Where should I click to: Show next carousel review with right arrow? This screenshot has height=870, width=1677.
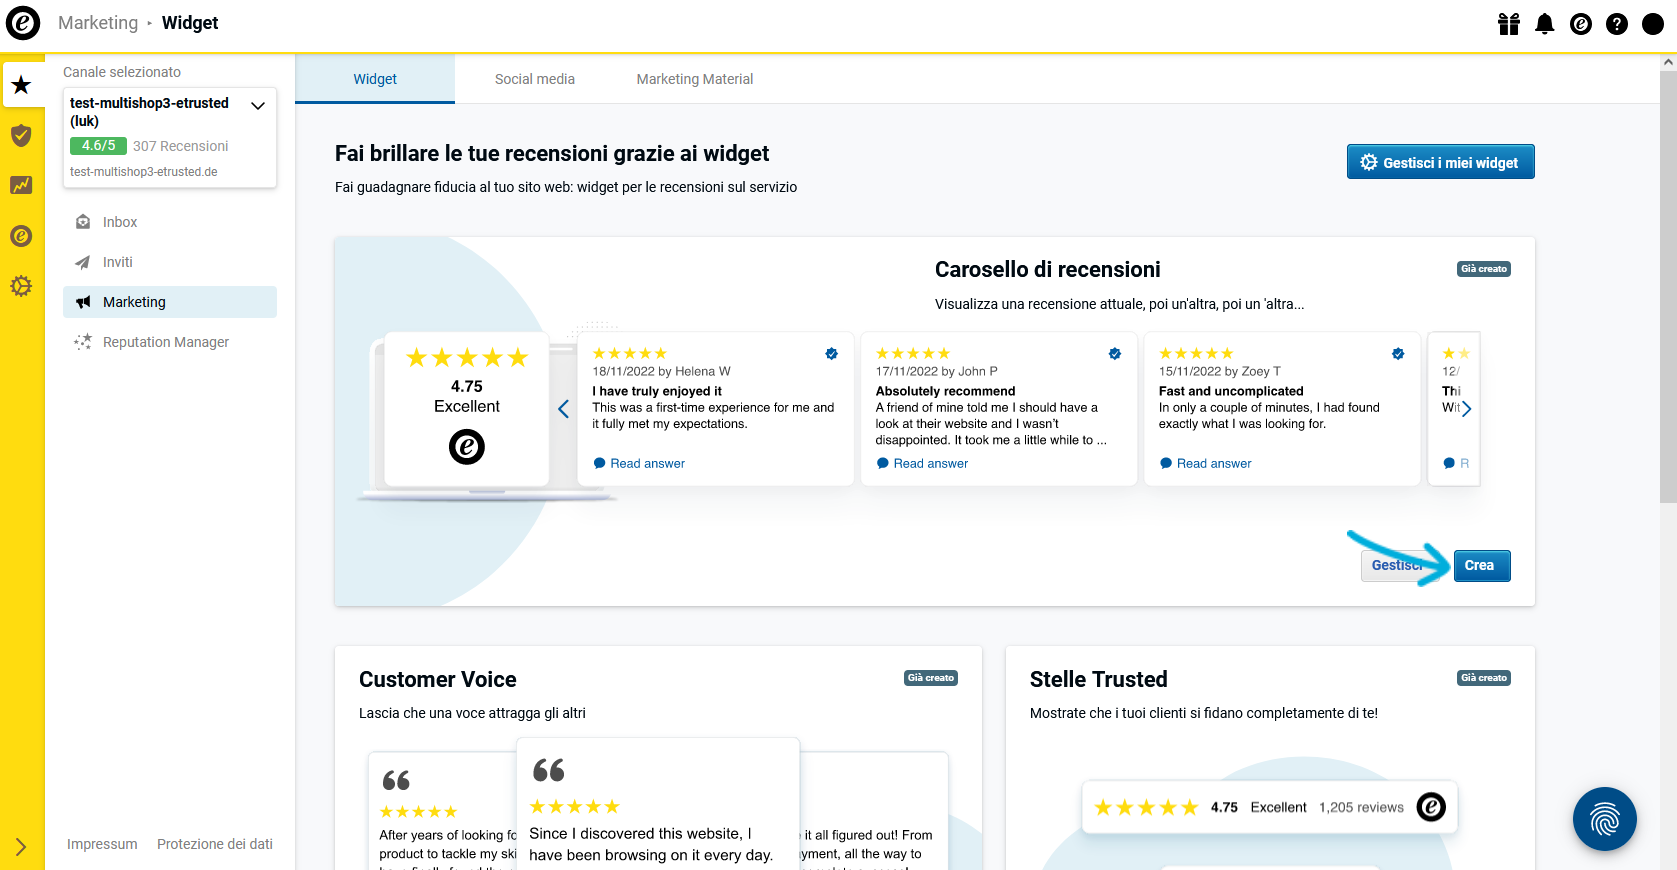click(1466, 408)
